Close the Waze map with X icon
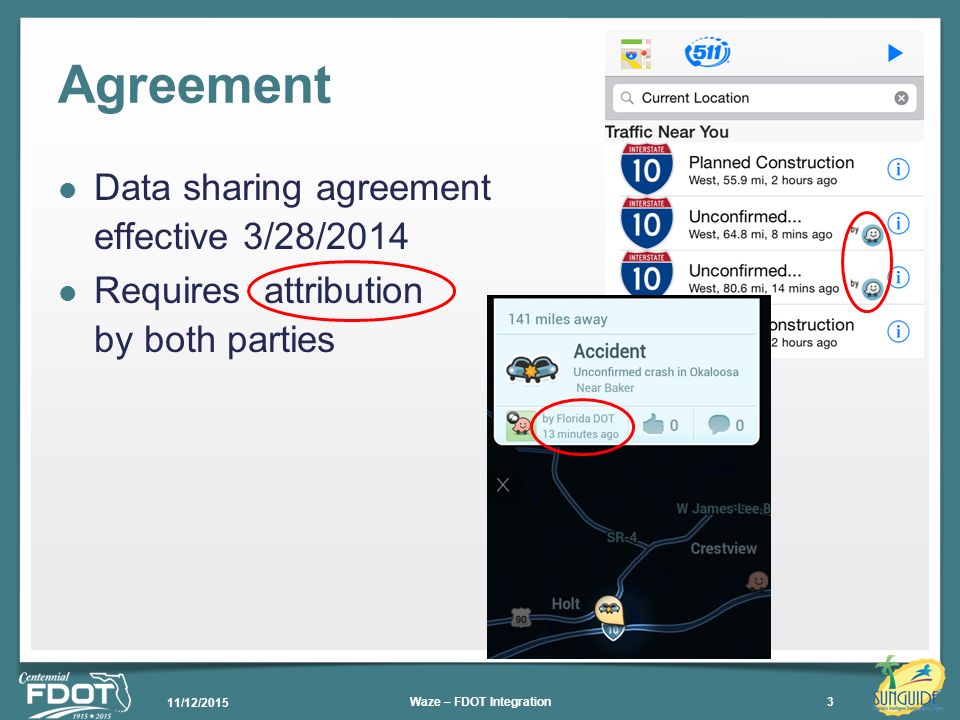This screenshot has height=720, width=960. pos(503,486)
